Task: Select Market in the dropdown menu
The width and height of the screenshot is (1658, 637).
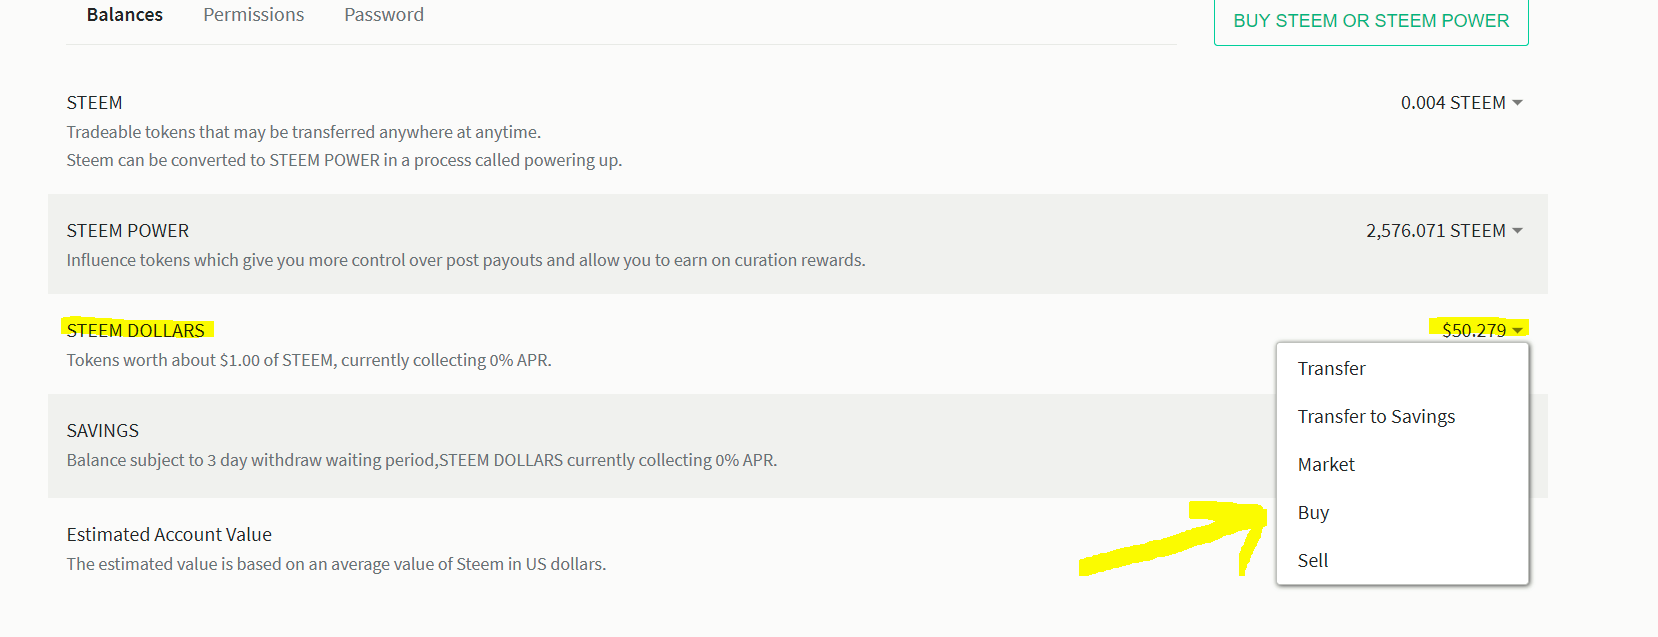Action: pyautogui.click(x=1402, y=465)
